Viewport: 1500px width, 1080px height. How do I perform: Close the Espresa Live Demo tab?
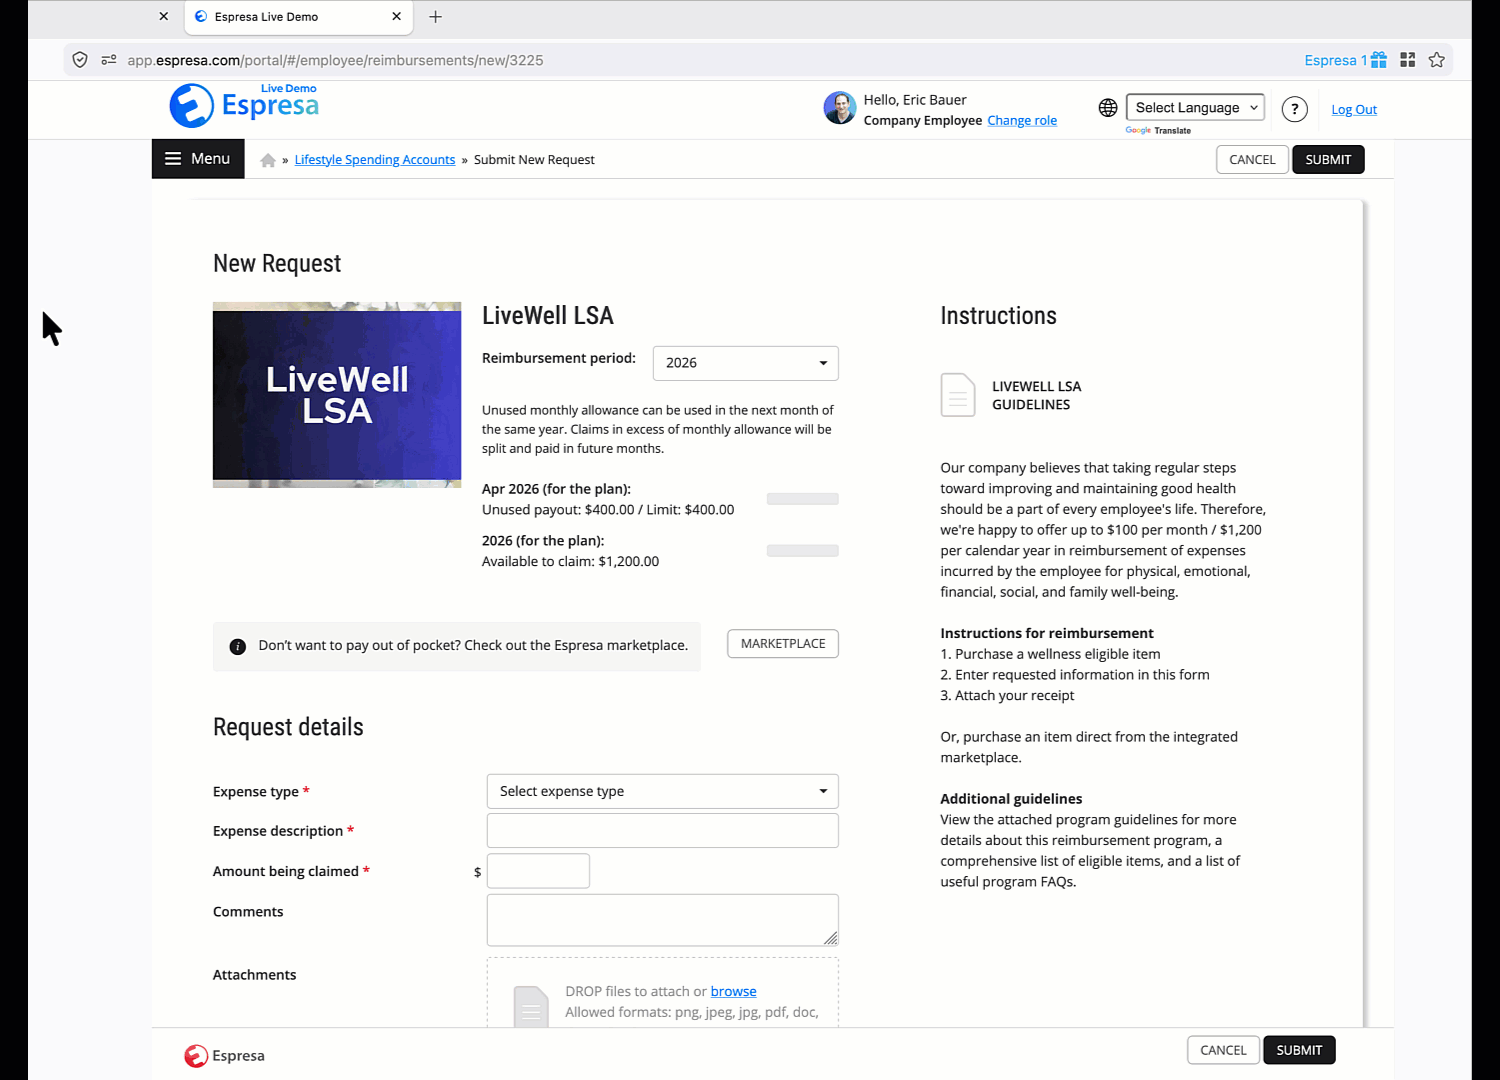tap(397, 17)
